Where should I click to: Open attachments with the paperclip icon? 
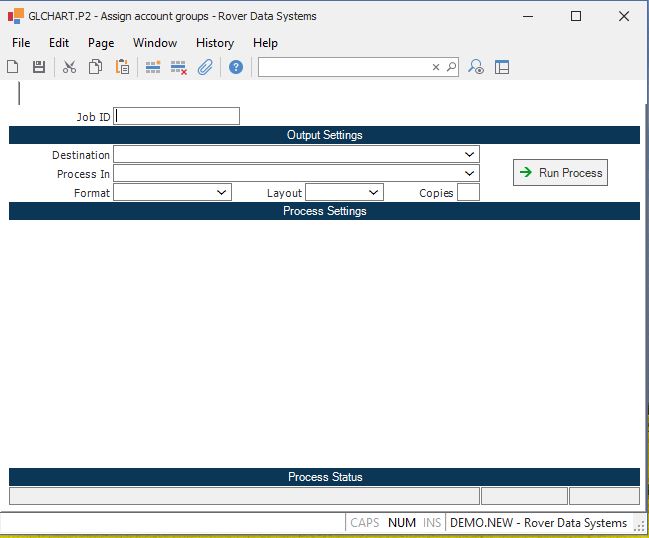point(205,67)
